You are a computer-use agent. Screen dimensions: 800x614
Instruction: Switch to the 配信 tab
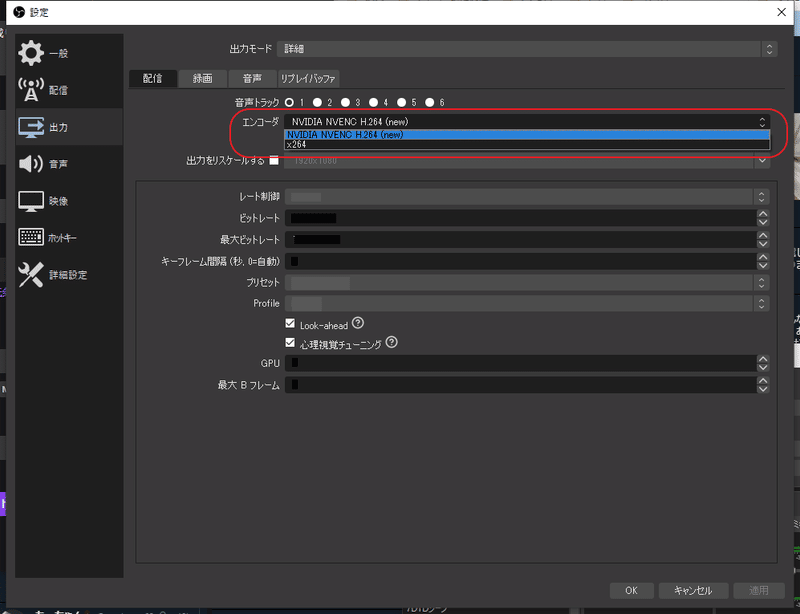coord(153,79)
